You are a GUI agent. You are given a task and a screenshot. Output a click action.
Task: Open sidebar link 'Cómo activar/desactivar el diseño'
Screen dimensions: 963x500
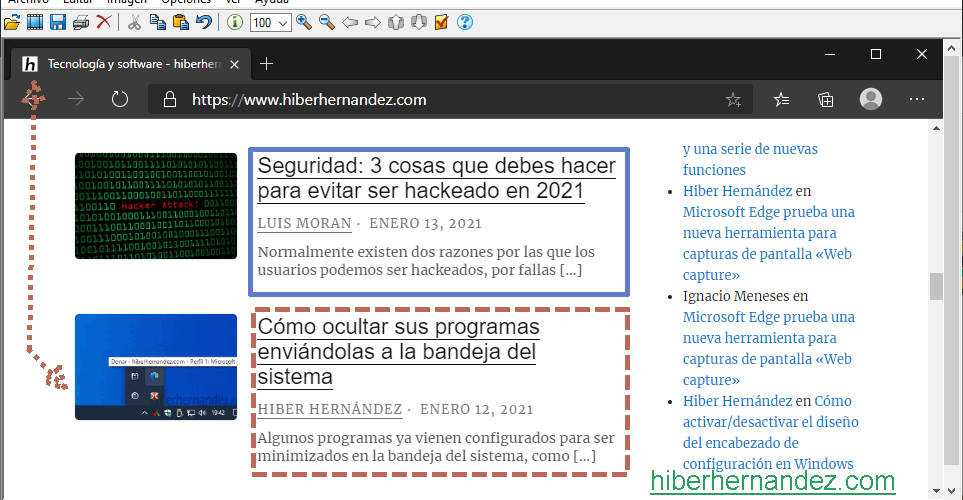click(x=771, y=432)
